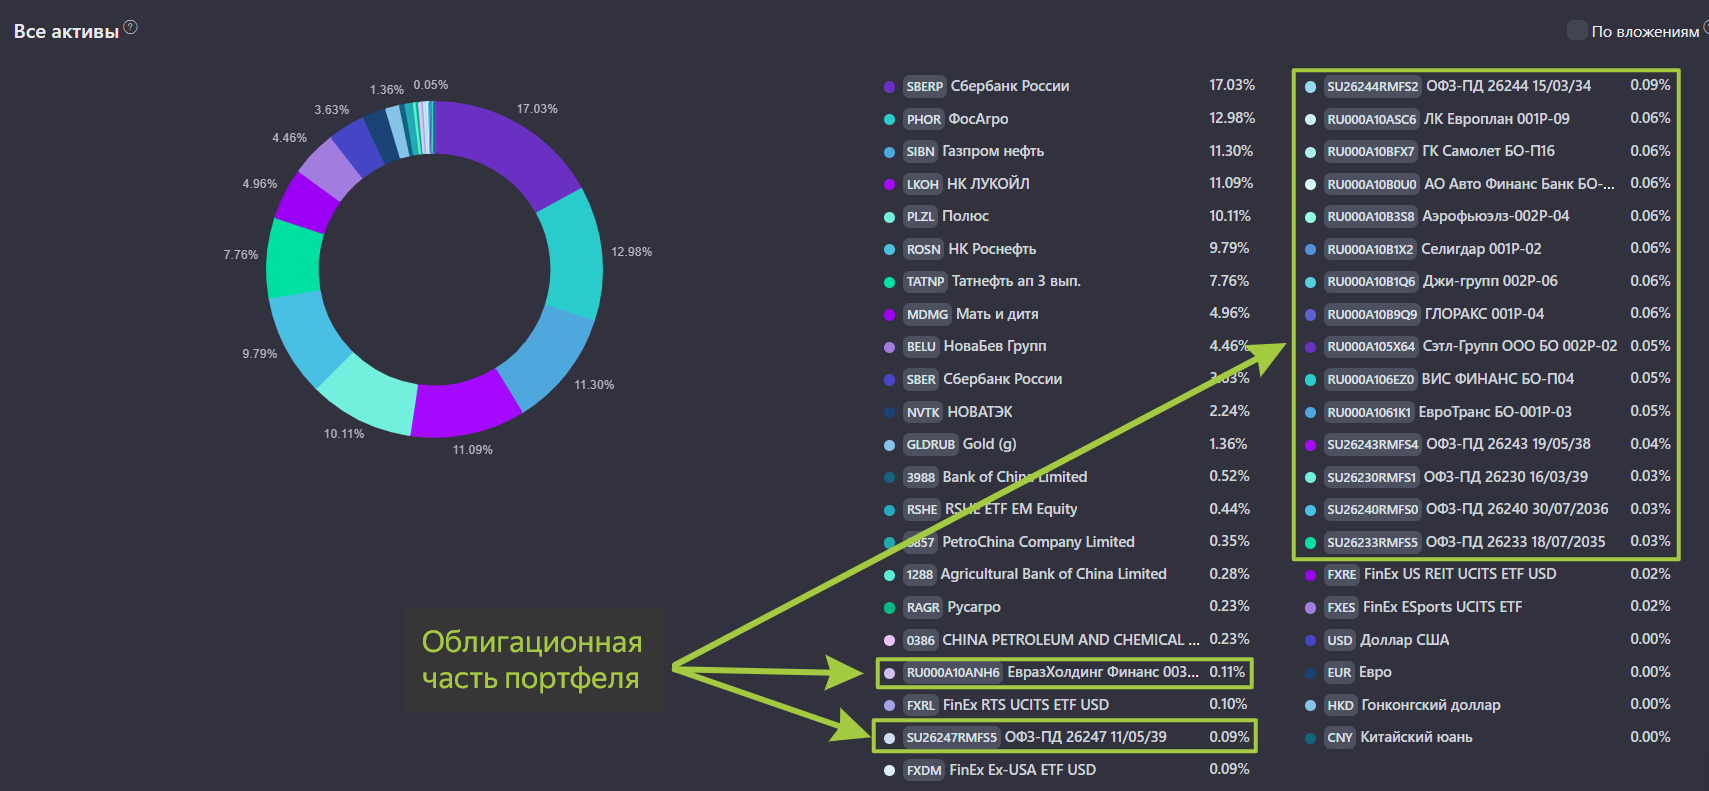Select the Селигдар 001Р-02 bond

pyautogui.click(x=1487, y=249)
